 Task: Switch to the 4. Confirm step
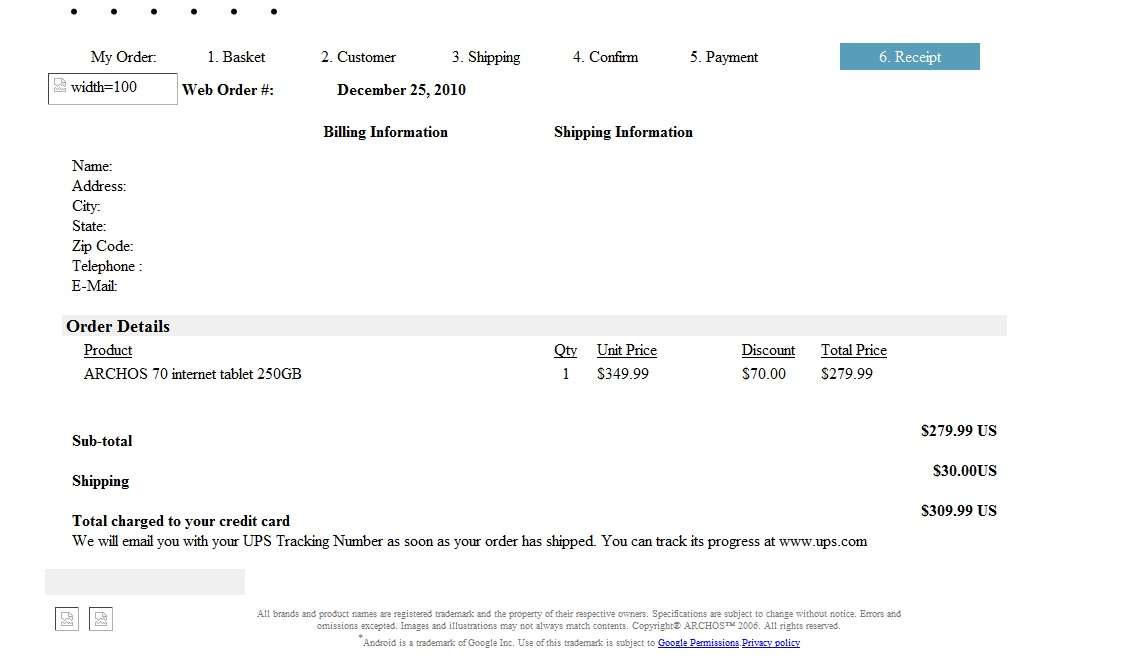(x=605, y=57)
